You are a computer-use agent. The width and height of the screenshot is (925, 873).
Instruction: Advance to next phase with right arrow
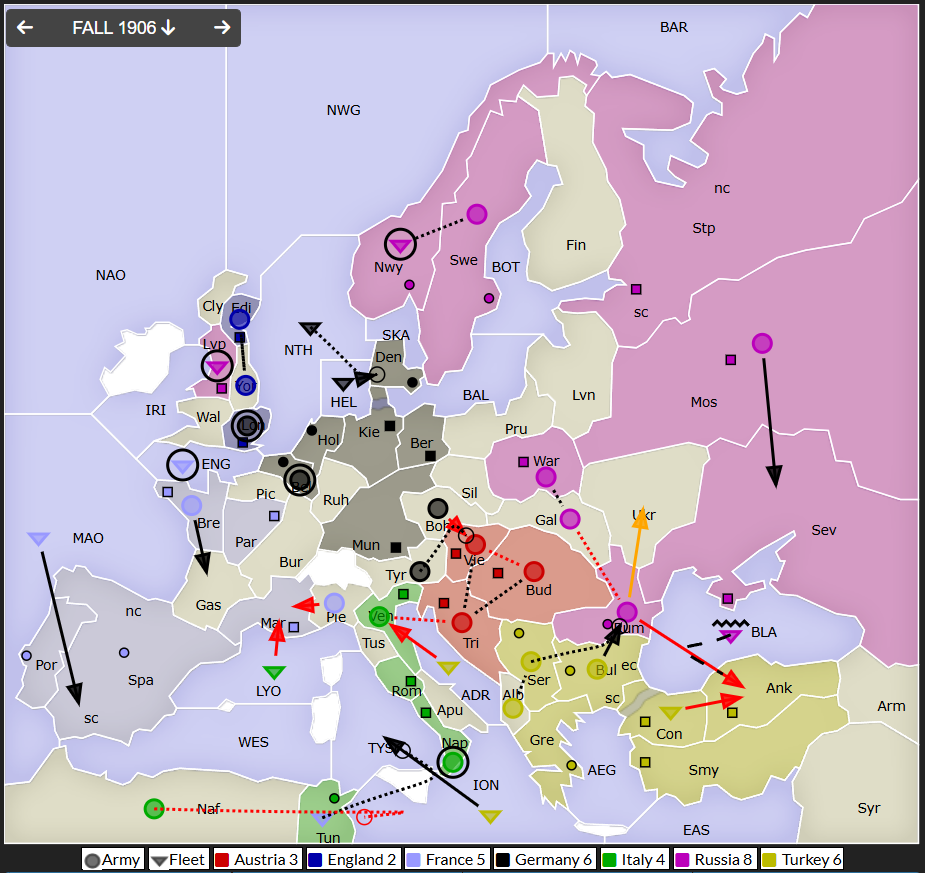click(222, 28)
